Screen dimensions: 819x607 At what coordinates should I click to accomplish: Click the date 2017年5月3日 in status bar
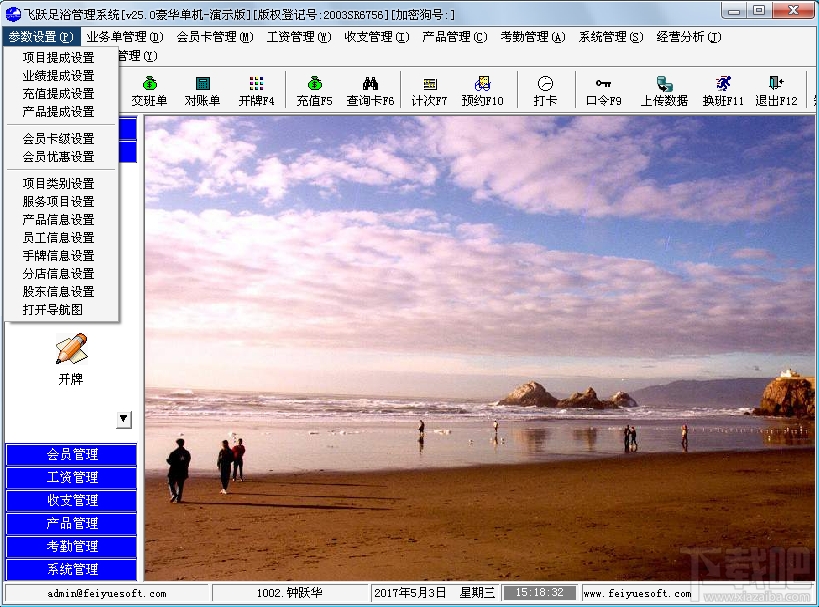tap(410, 593)
